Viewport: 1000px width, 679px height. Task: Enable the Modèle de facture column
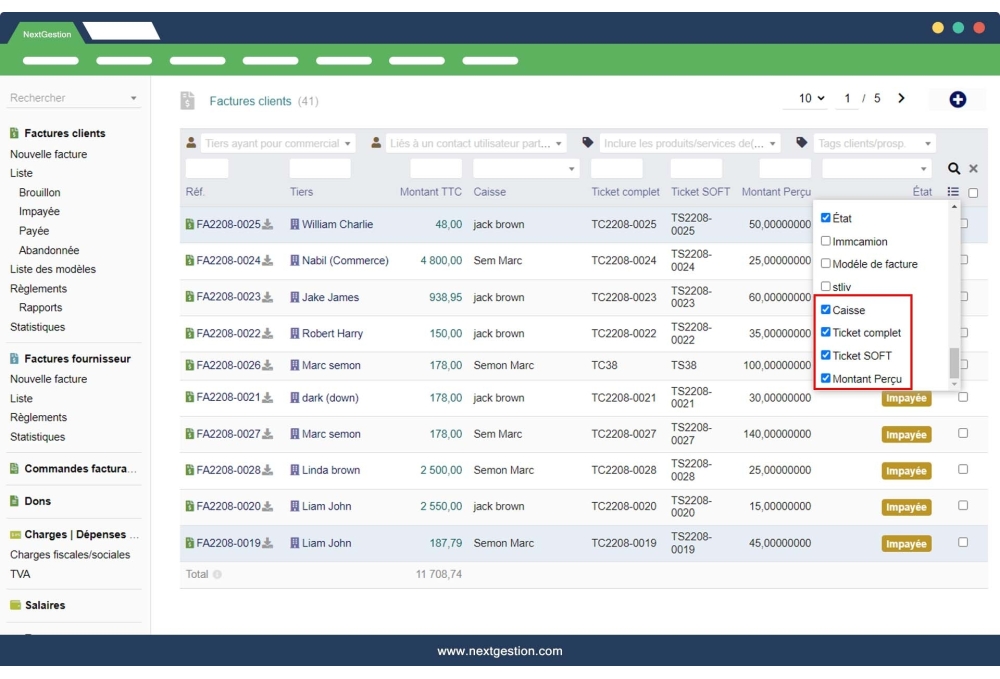826,264
